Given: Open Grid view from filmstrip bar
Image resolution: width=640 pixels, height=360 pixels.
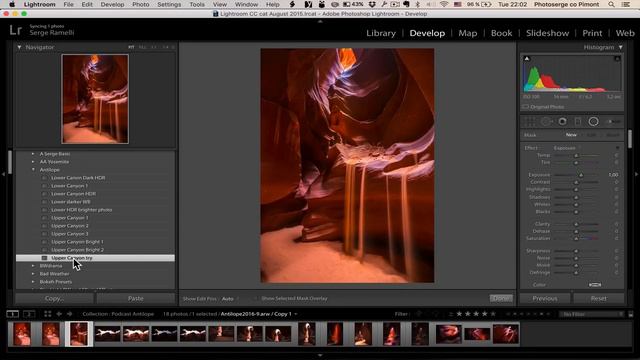Looking at the screenshot, I should pyautogui.click(x=48, y=314).
